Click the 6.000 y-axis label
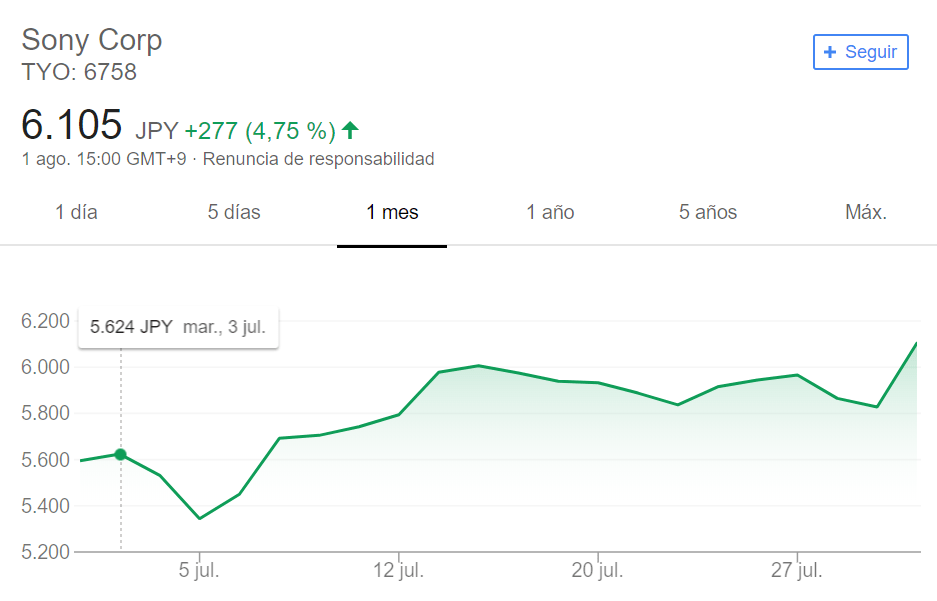The image size is (937, 601). click(x=45, y=367)
